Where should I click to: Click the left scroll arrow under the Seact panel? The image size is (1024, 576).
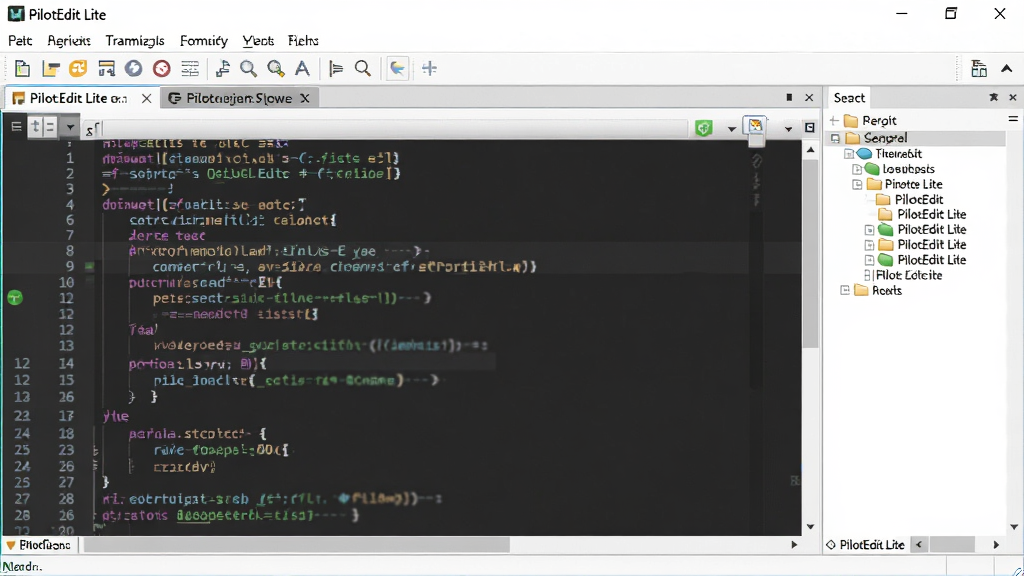(919, 545)
